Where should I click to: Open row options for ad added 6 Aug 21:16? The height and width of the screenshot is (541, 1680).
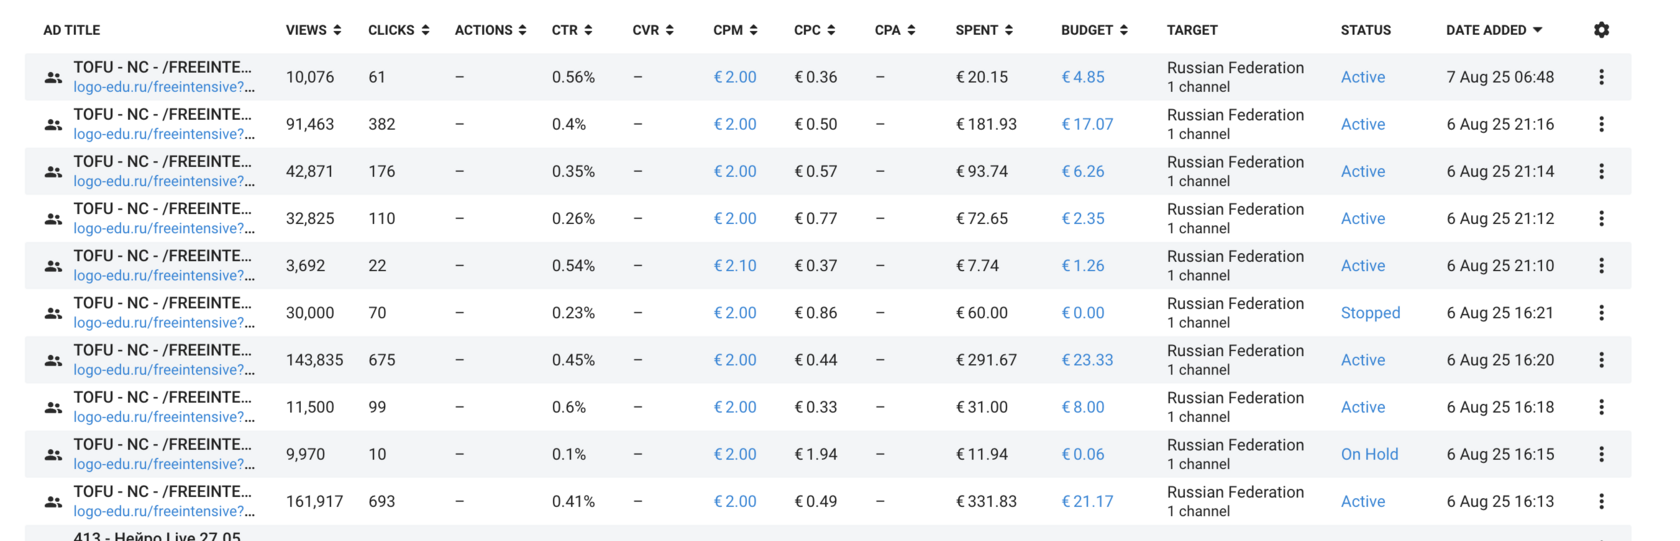coord(1601,124)
